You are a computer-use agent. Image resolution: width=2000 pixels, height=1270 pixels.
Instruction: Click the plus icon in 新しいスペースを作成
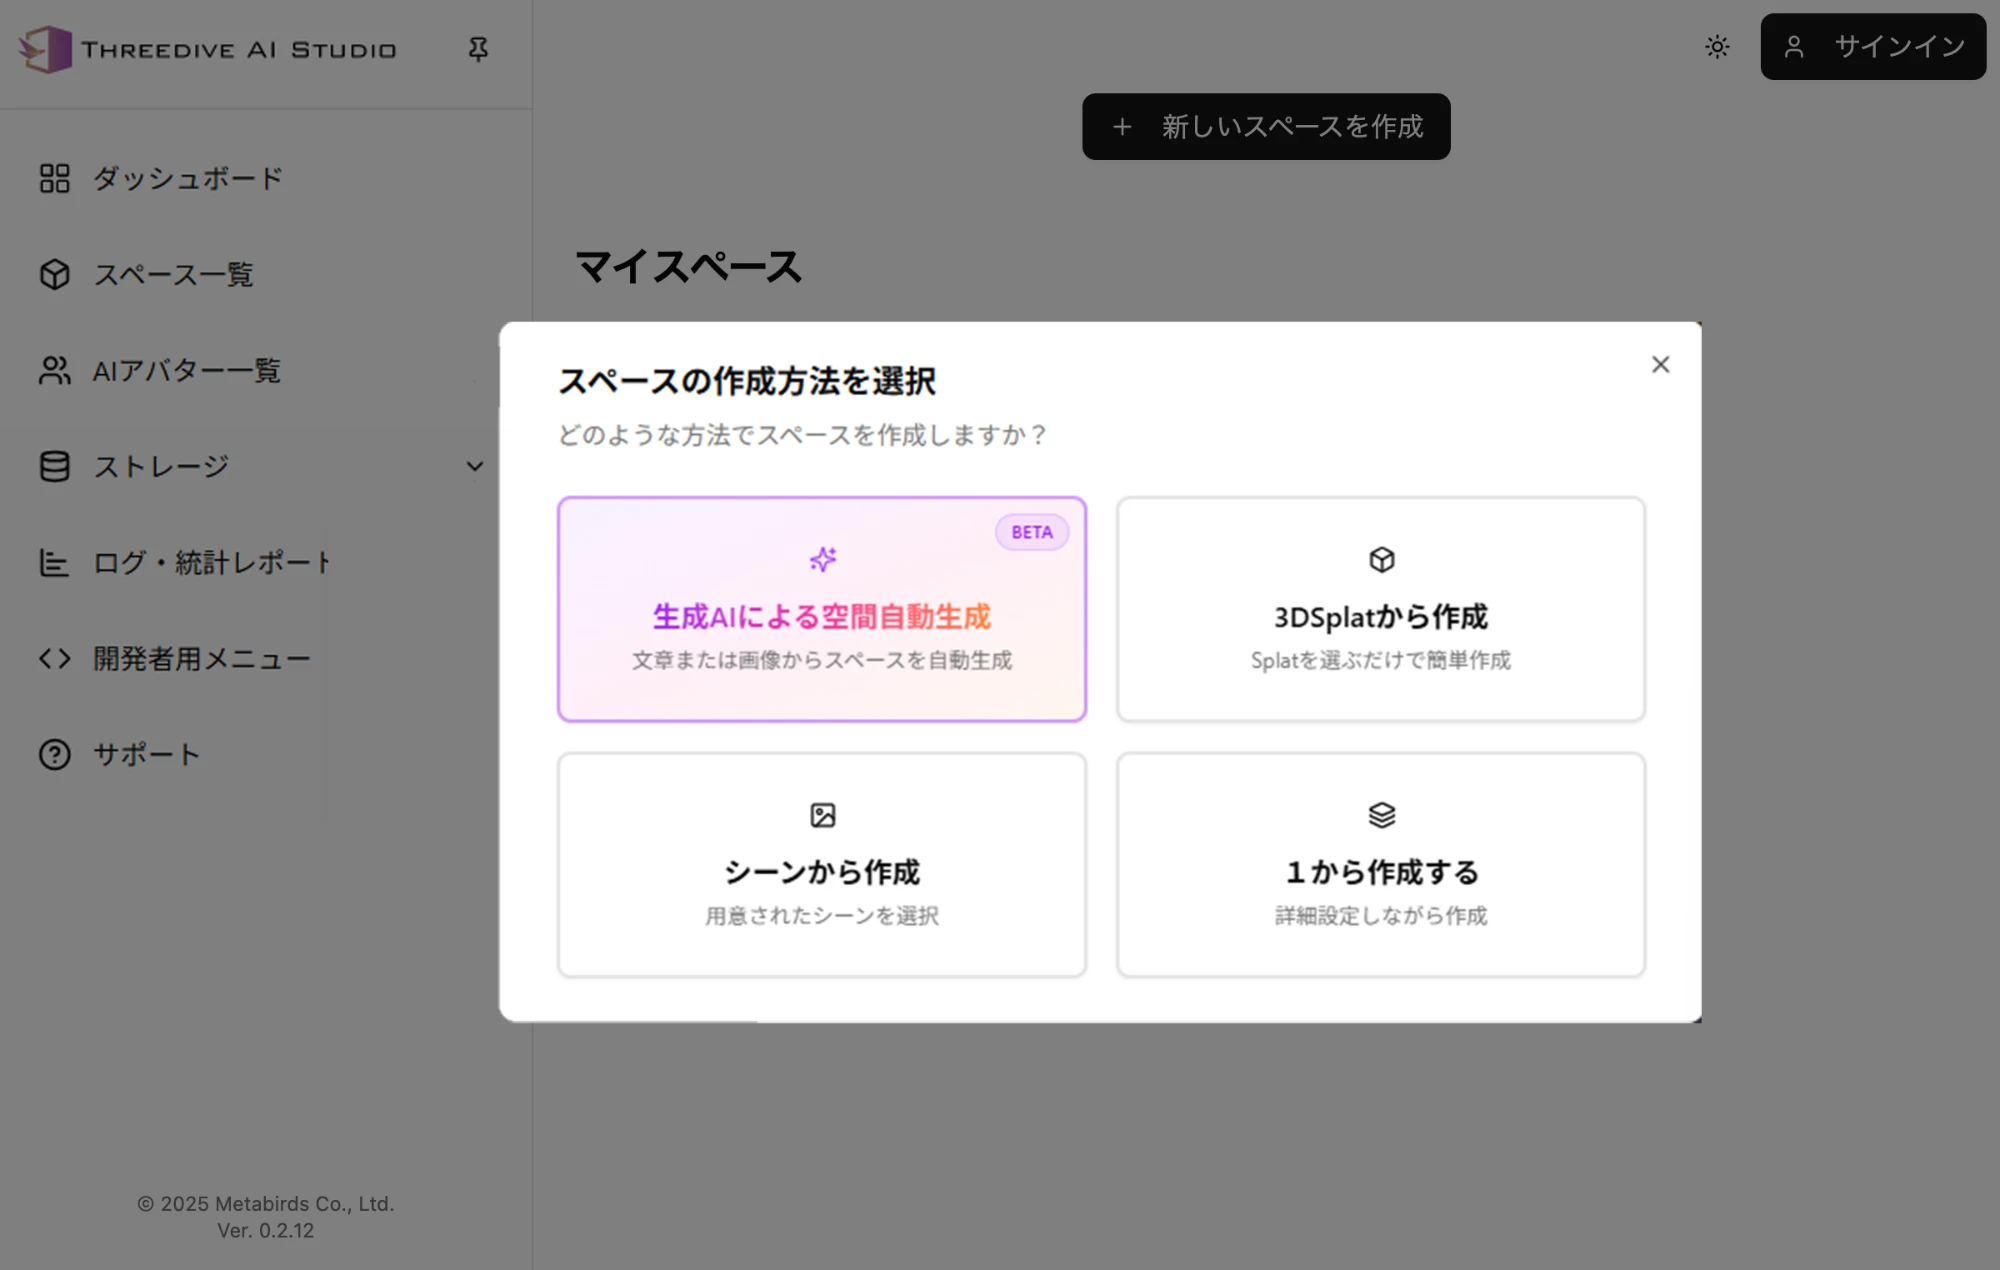(1122, 127)
